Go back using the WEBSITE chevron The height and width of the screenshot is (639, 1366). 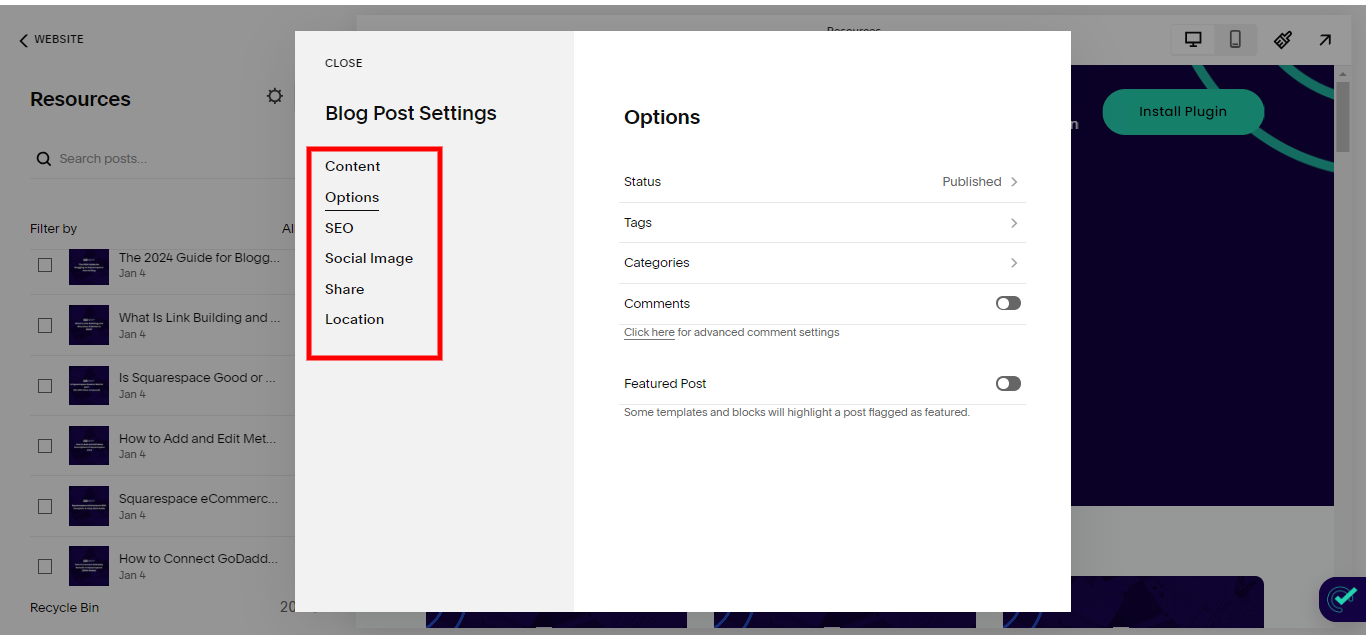tap(22, 39)
